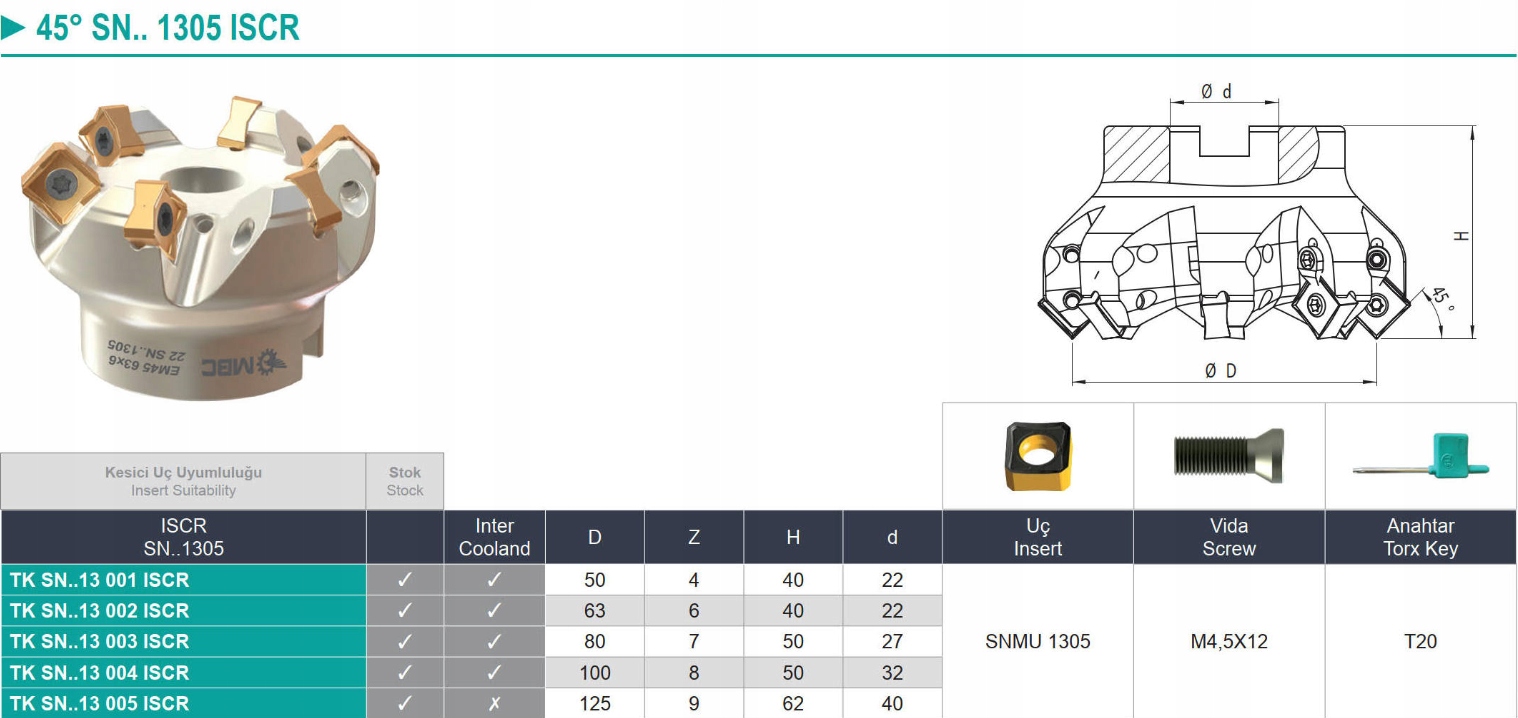The image size is (1518, 718).
Task: Click the "Kesici Uç Uyumluluğu" header cell
Action: tap(183, 481)
